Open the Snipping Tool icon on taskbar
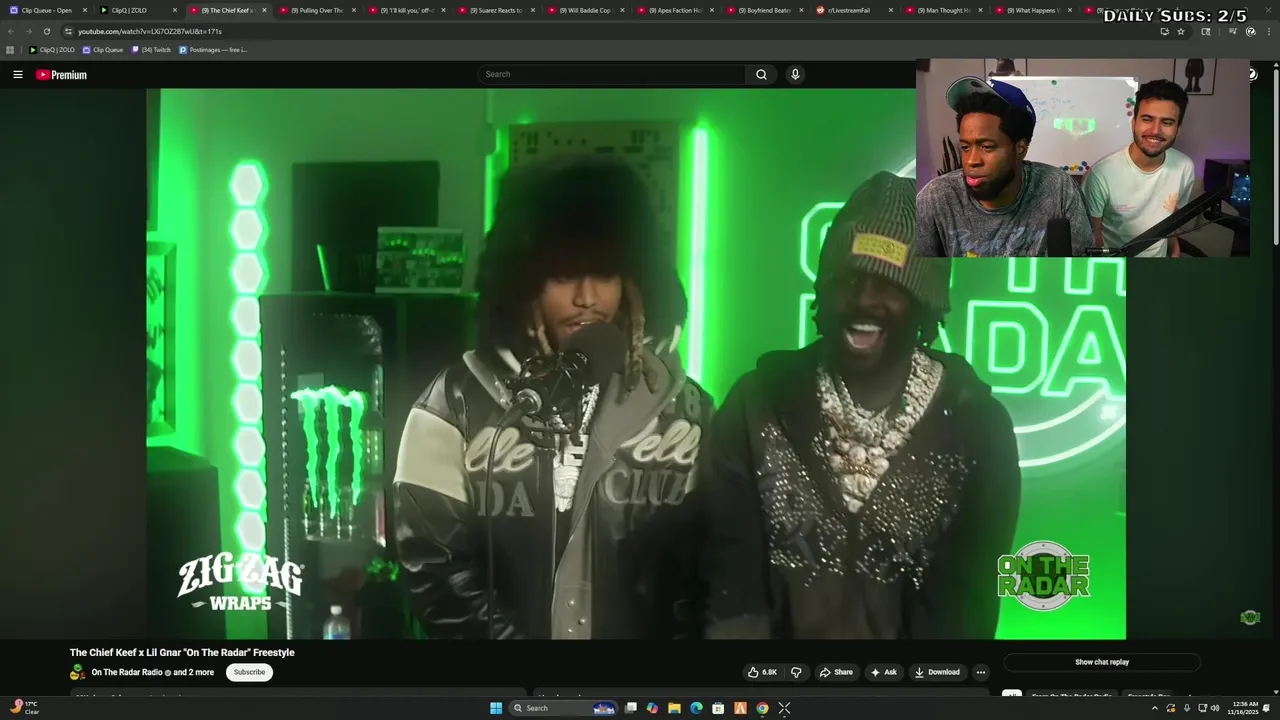Viewport: 1280px width, 720px height. pyautogui.click(x=784, y=708)
